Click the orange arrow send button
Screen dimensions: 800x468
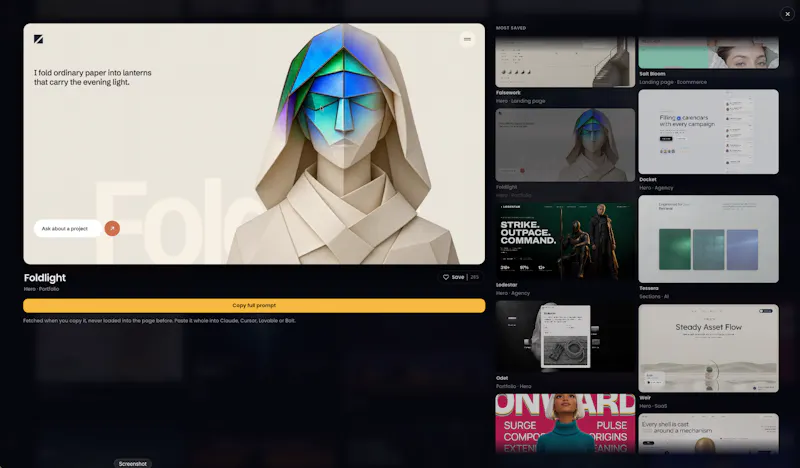point(112,228)
